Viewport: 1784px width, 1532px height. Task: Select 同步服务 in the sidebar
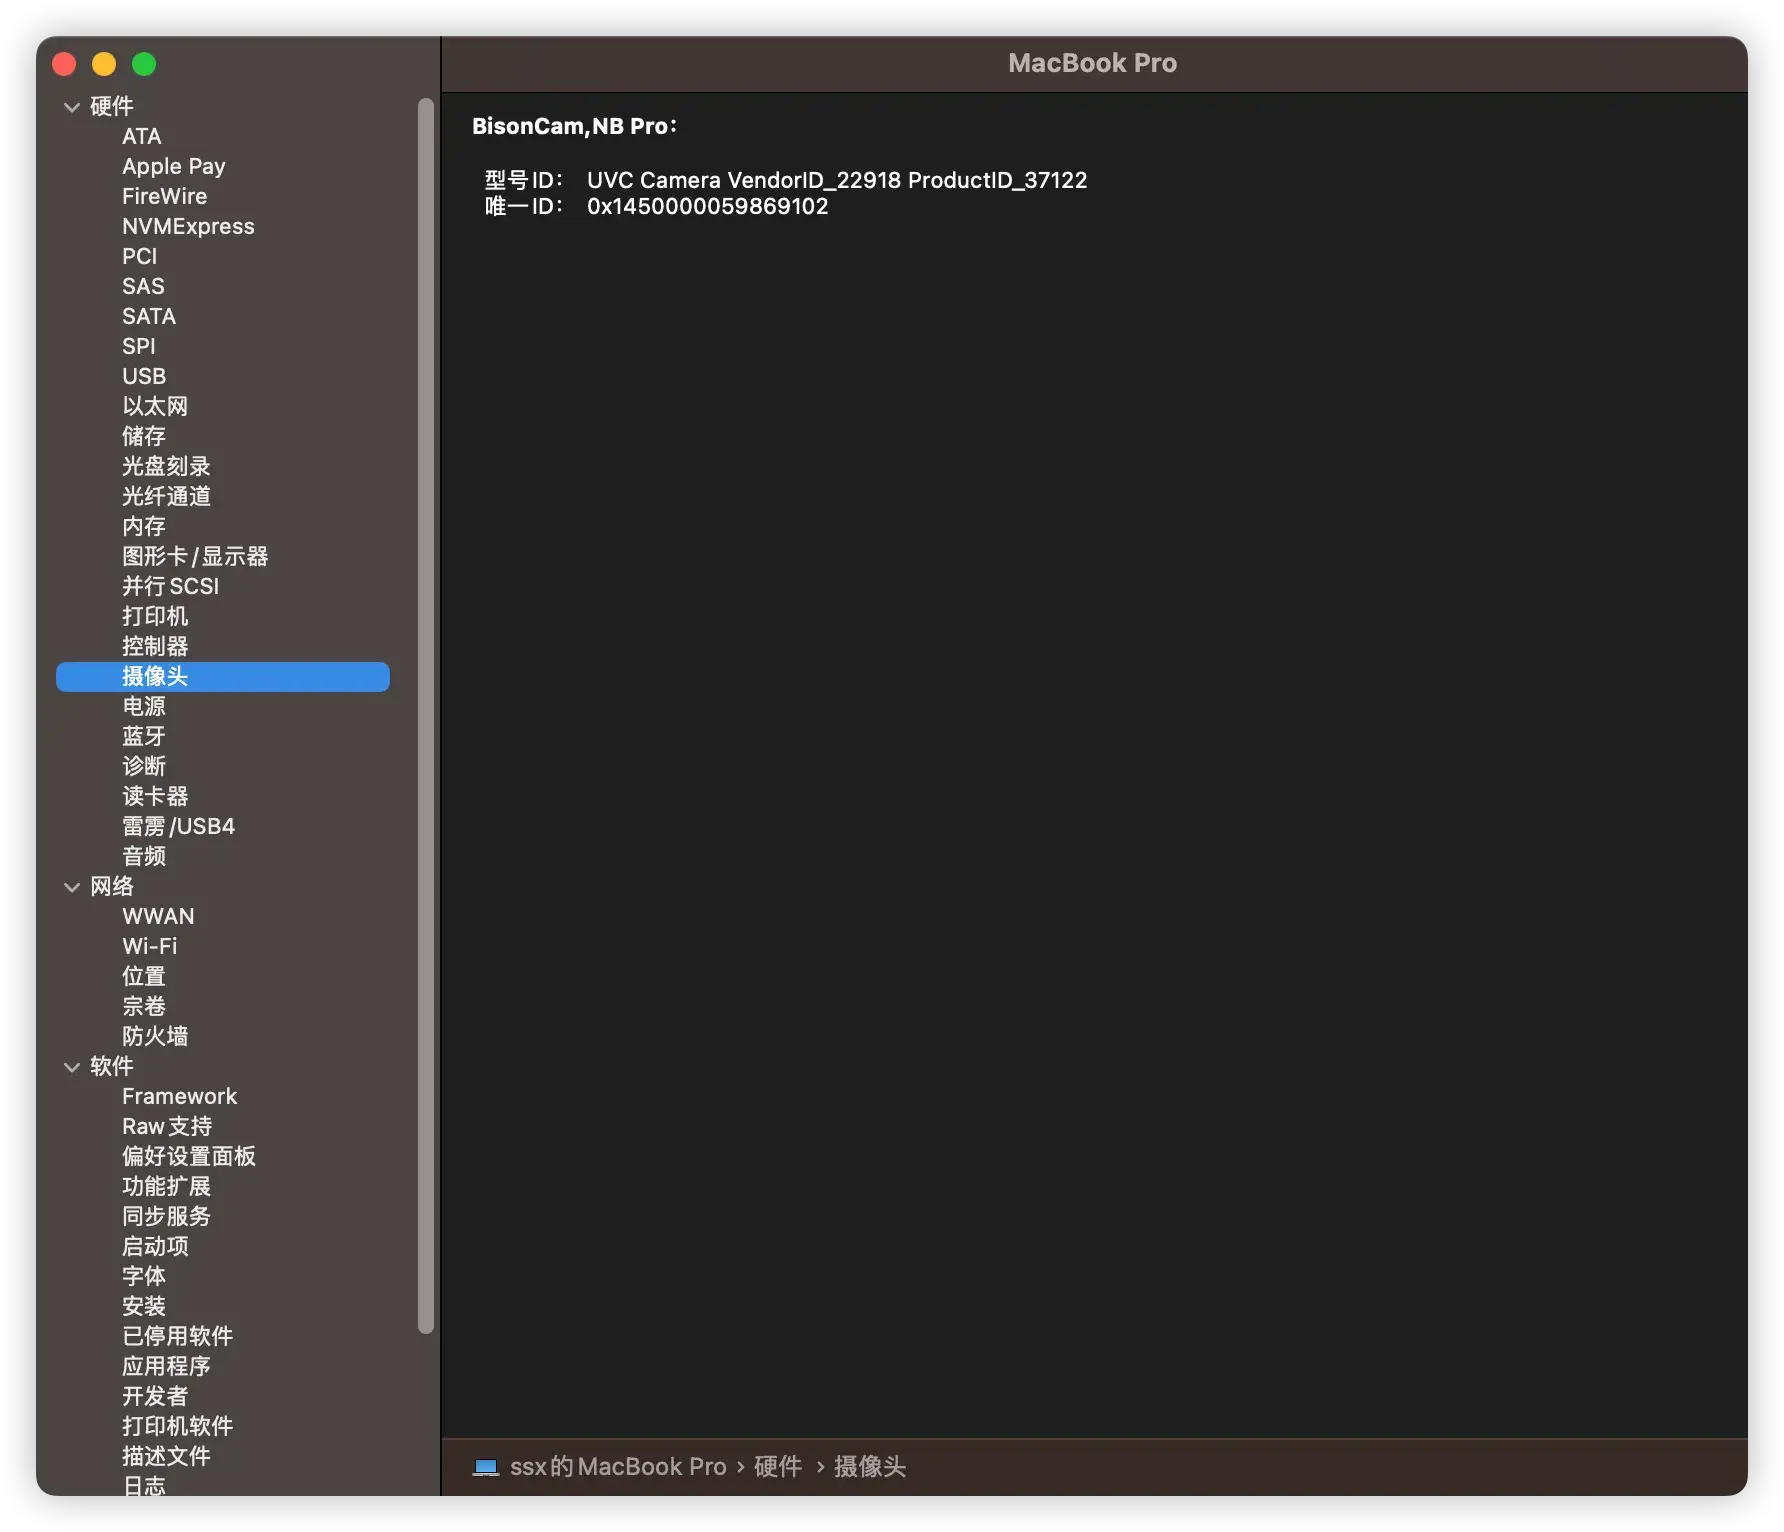pos(166,1216)
